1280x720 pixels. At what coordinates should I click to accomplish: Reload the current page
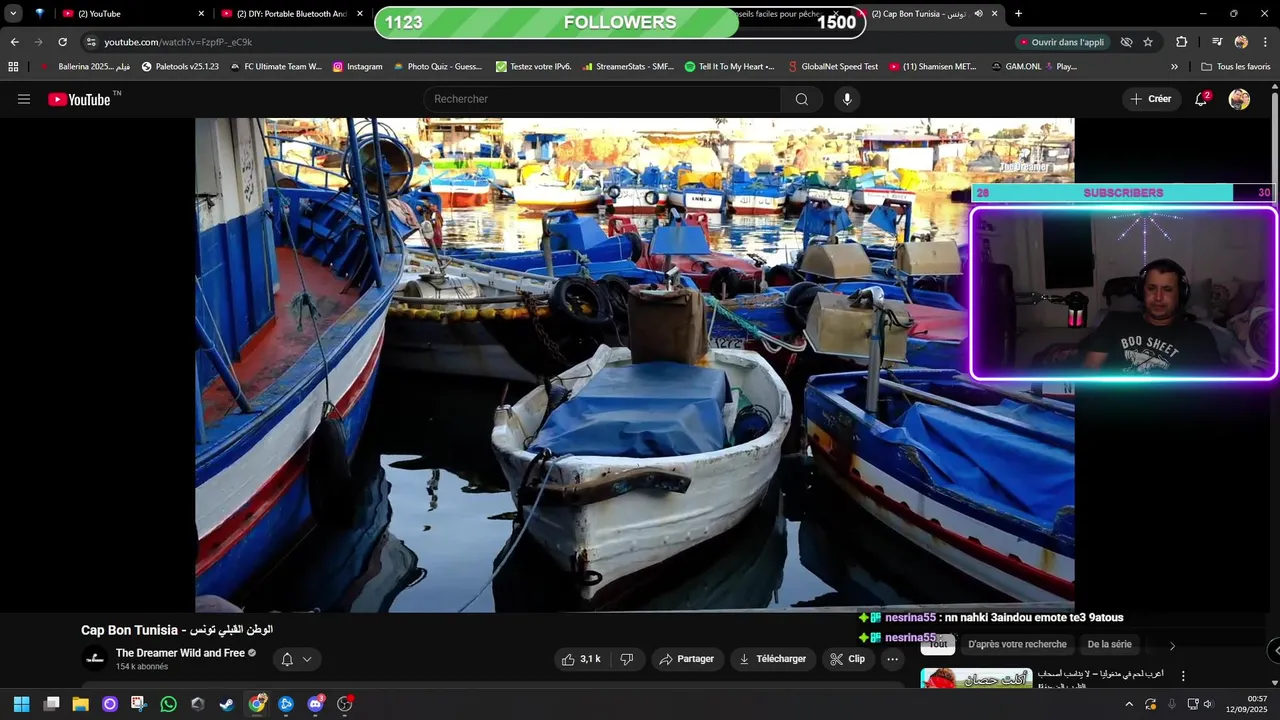point(63,42)
